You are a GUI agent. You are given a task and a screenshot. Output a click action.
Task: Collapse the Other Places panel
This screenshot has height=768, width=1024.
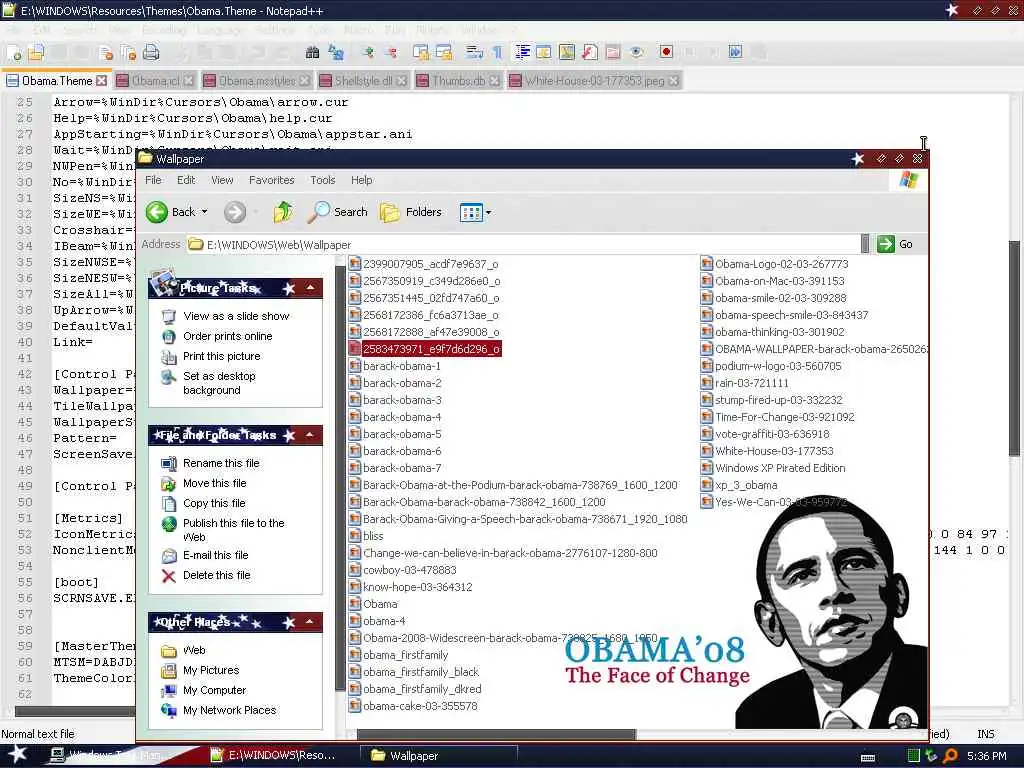(311, 622)
